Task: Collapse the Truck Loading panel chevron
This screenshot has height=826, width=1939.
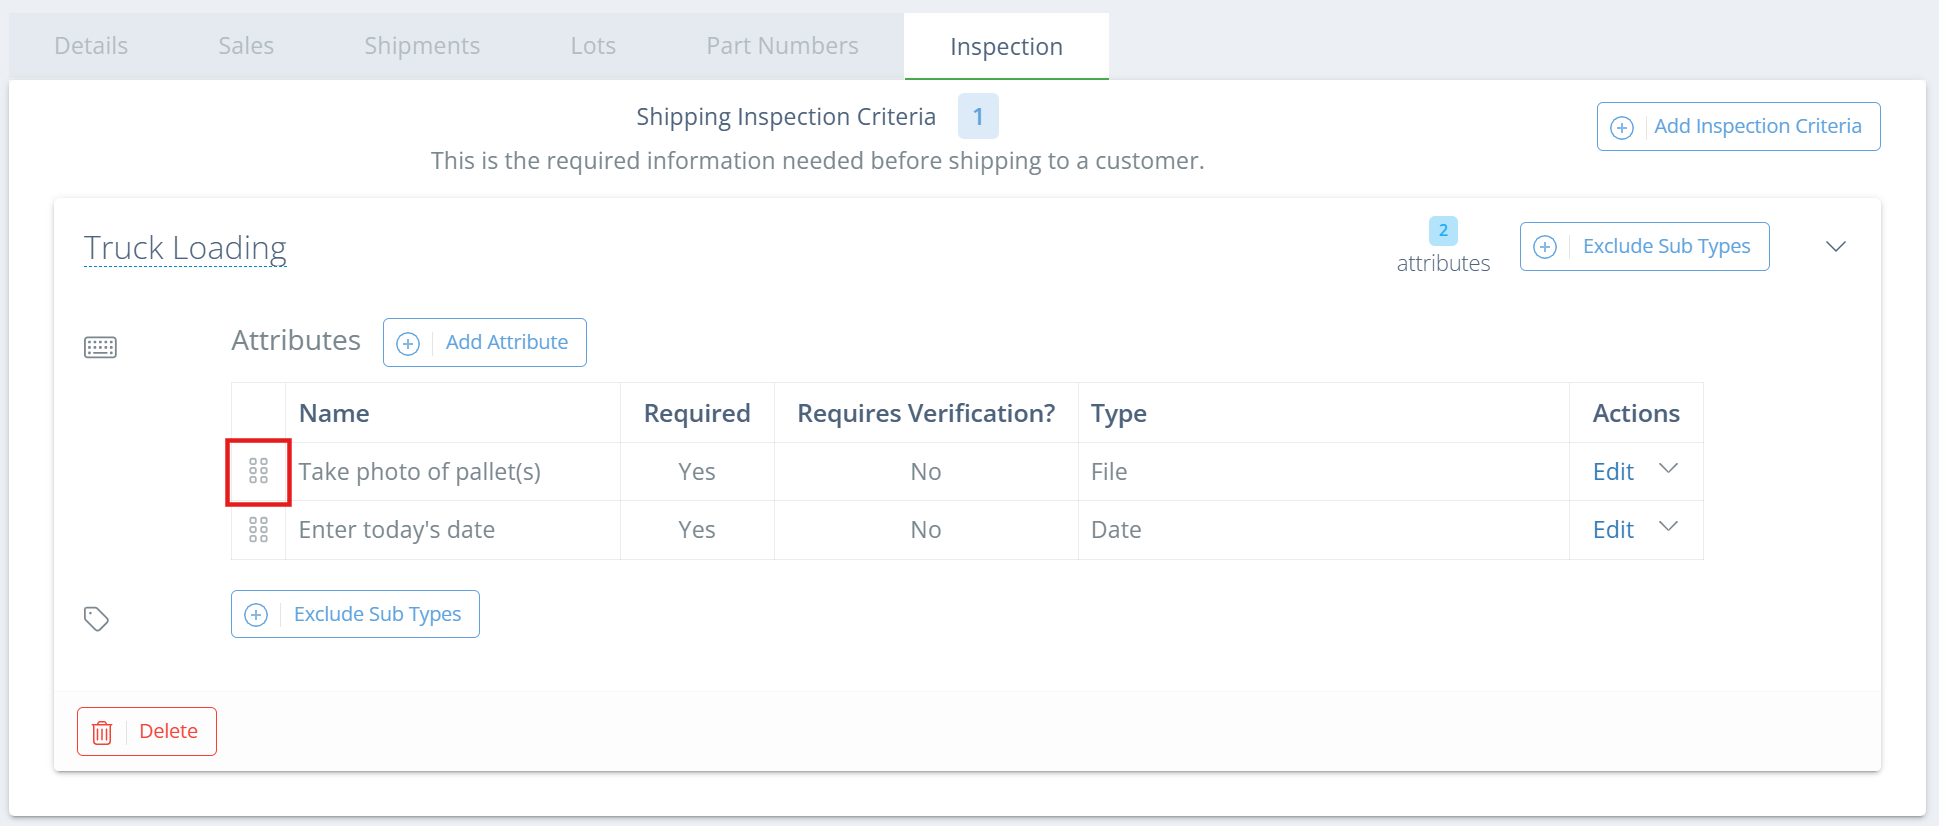Action: [x=1835, y=247]
